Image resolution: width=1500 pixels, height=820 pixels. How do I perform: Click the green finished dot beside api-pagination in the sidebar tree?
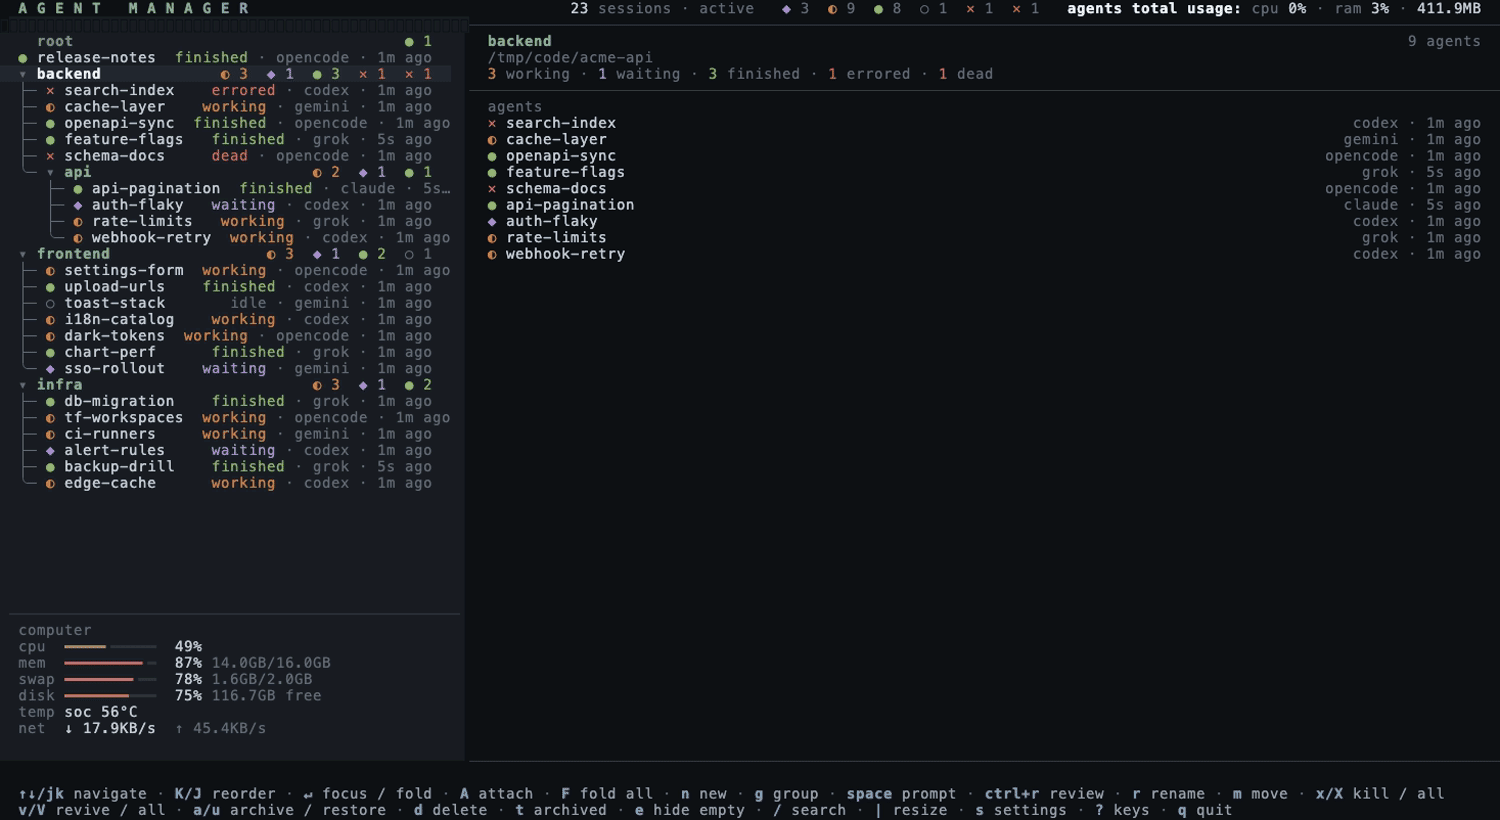pyautogui.click(x=78, y=189)
